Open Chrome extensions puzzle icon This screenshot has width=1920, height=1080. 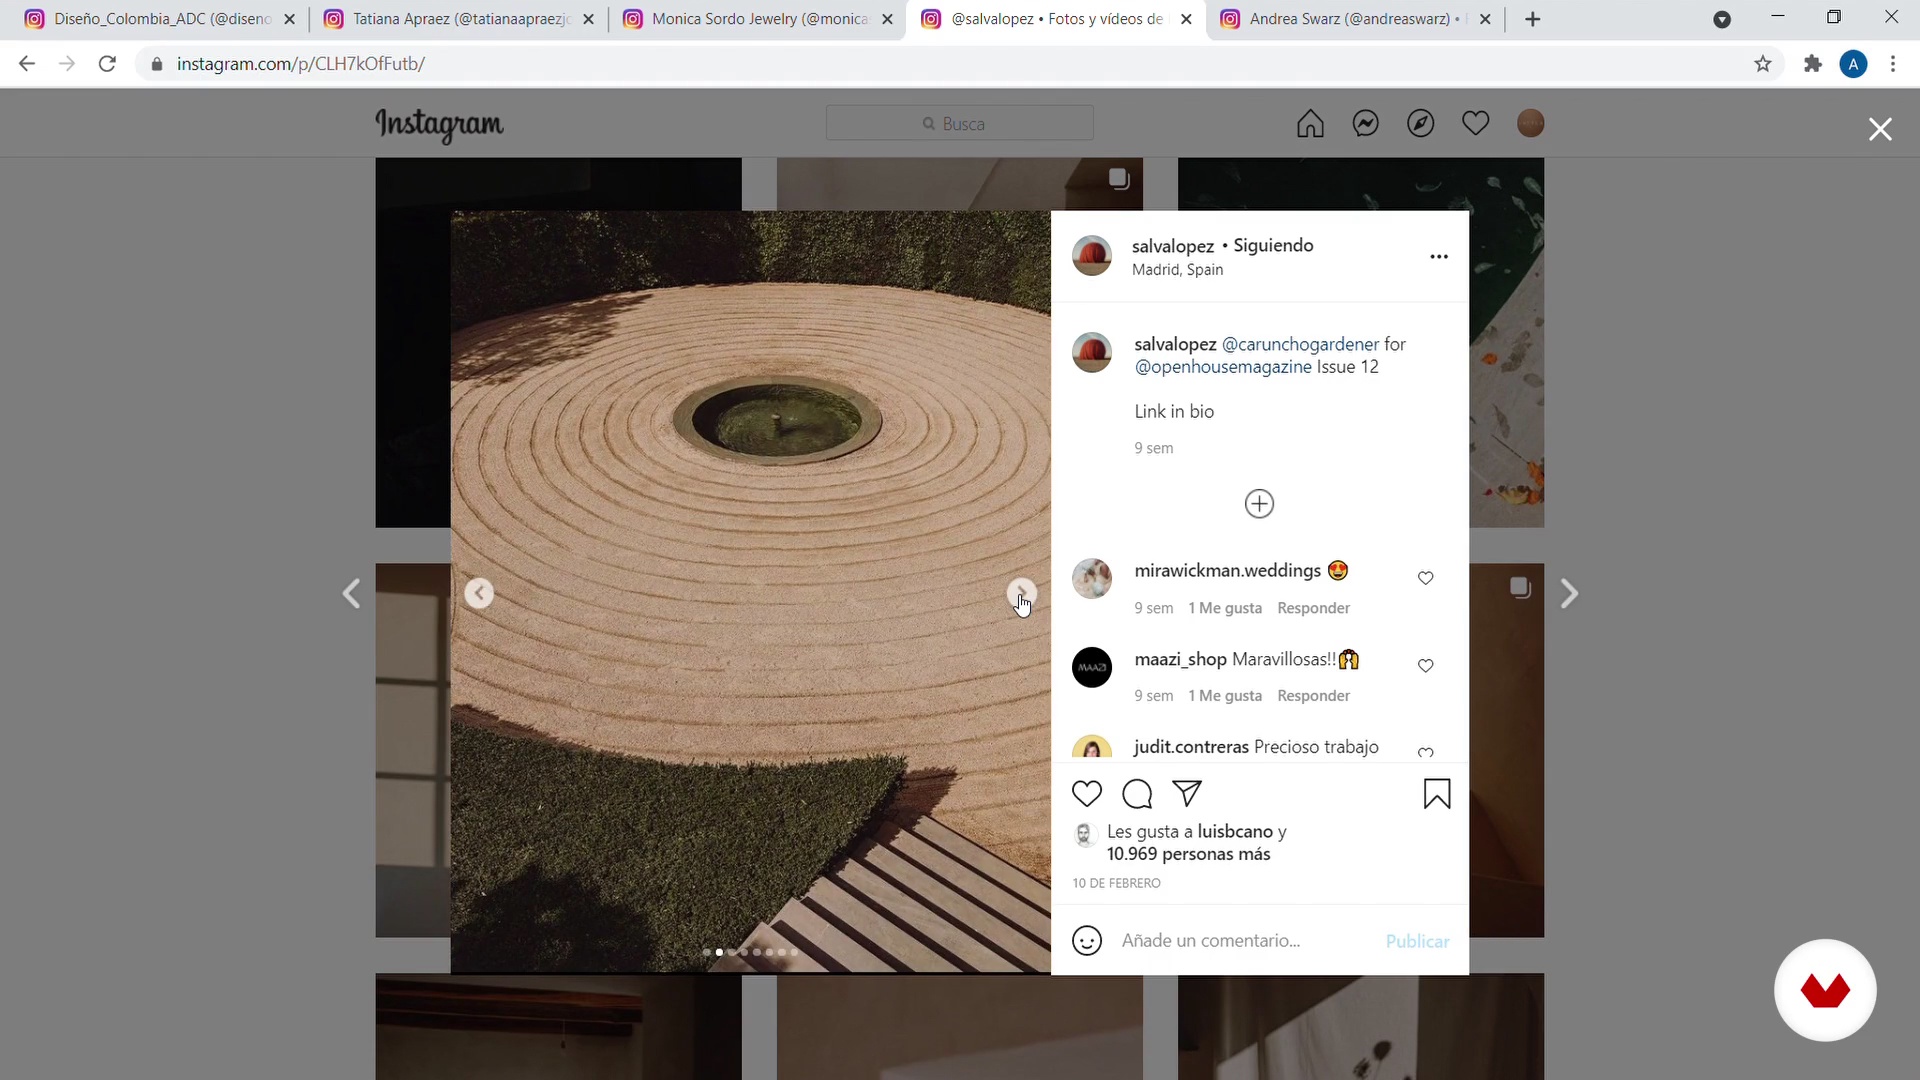pos(1812,64)
